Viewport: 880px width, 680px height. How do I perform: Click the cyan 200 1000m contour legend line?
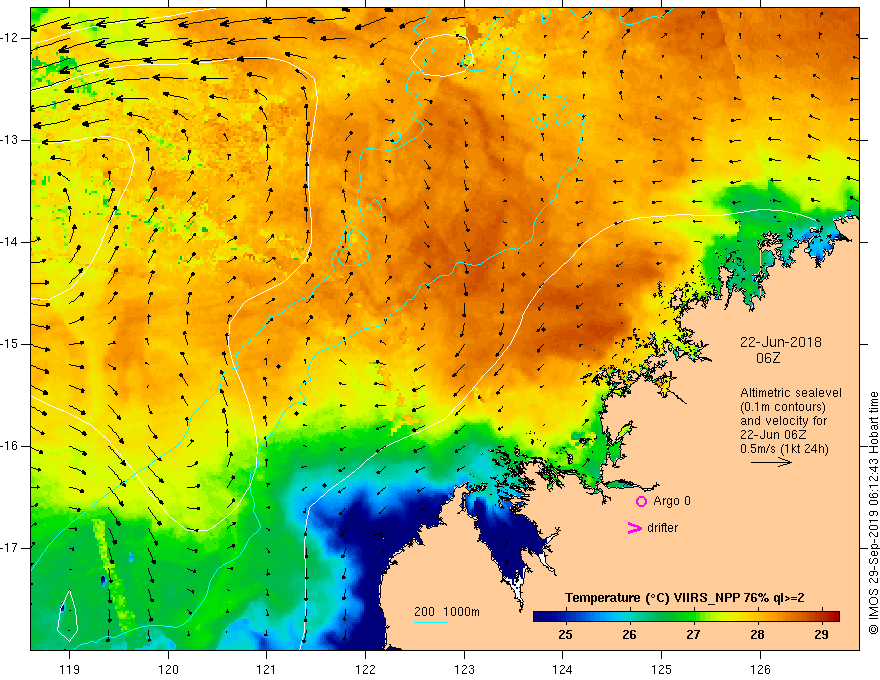tap(430, 622)
